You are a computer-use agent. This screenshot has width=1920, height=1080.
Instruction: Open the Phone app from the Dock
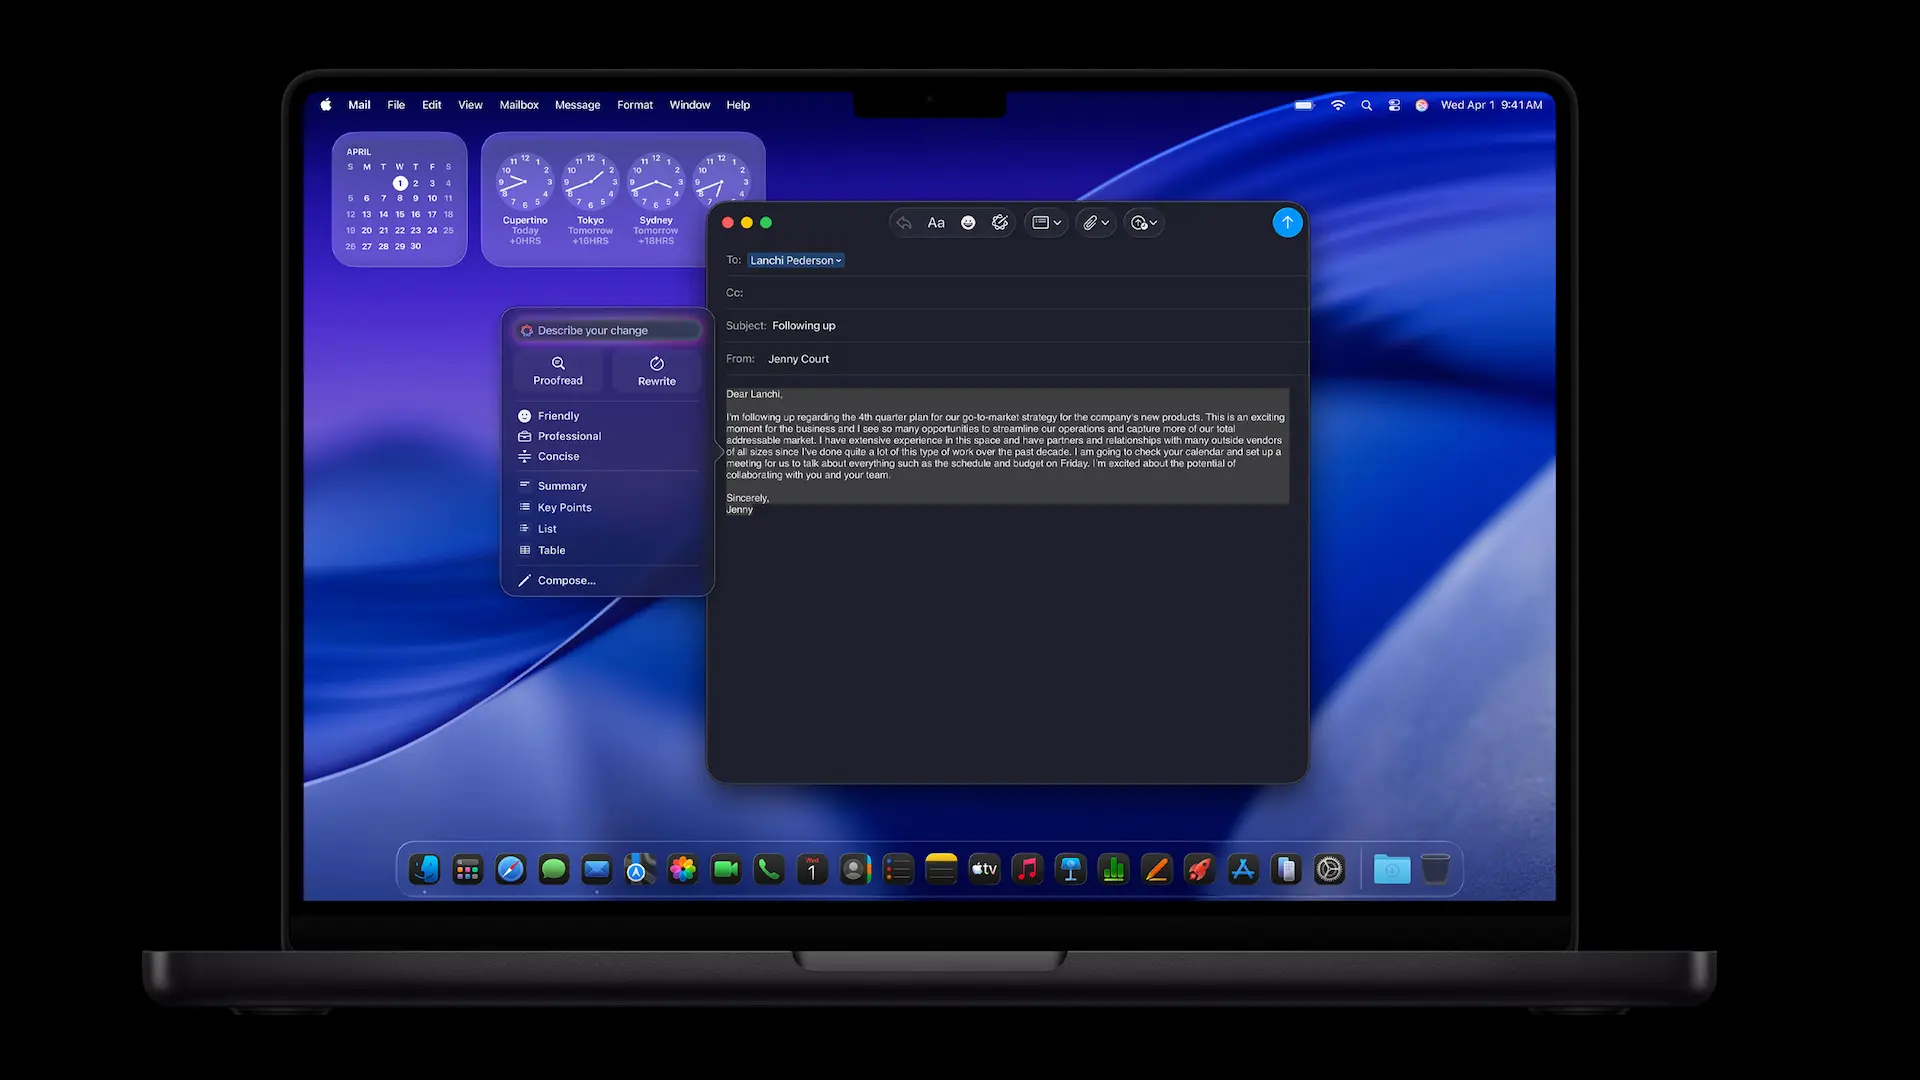[769, 869]
